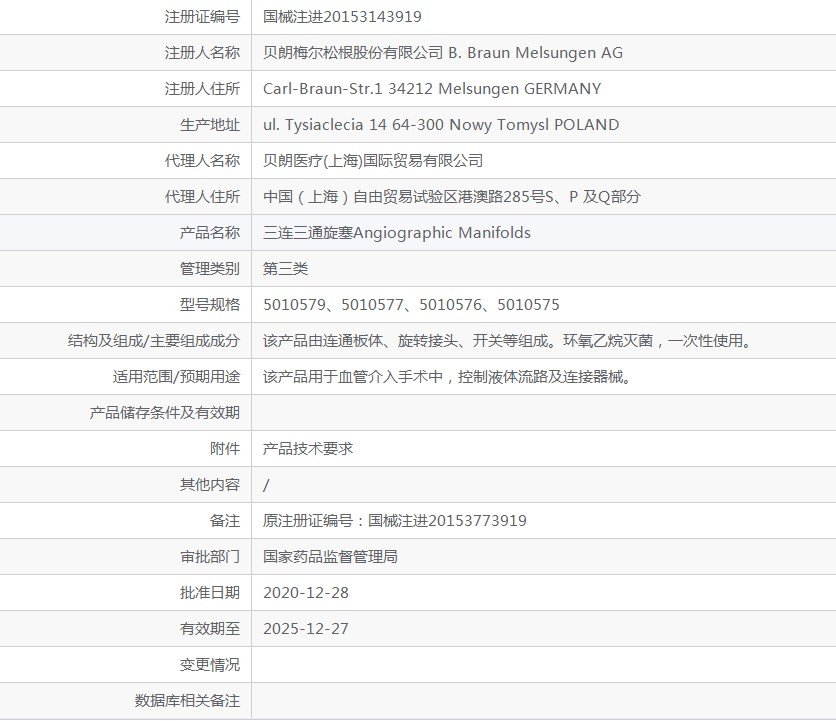Screen dimensions: 836x721
Task: Click the 注册人名称 label
Action: (x=202, y=52)
